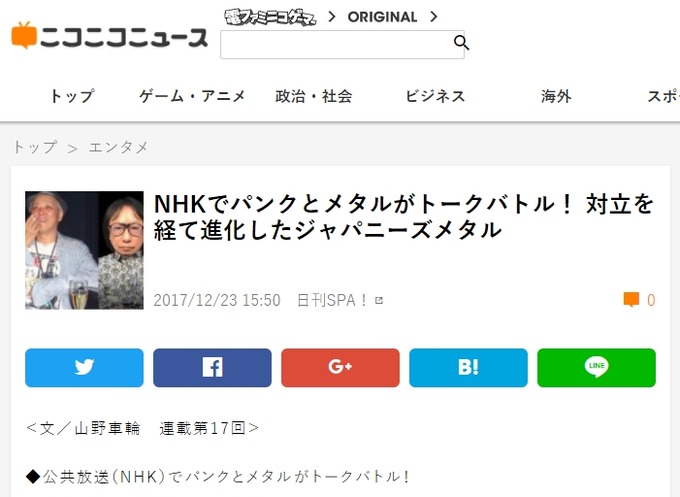The width and height of the screenshot is (680, 497).
Task: Click chevron after Denfaminico Gamer logo
Action: 332,17
